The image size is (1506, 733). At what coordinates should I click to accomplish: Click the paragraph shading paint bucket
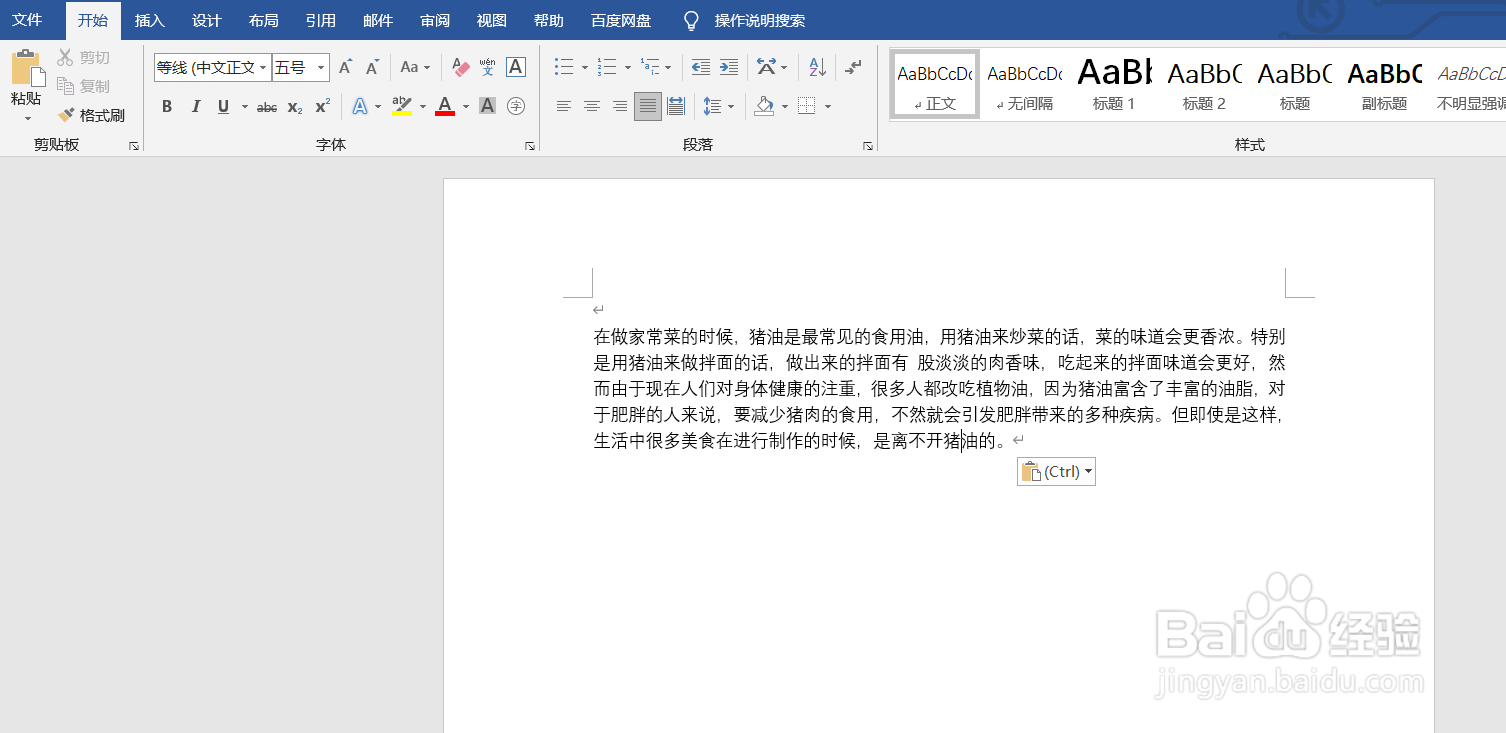point(764,106)
